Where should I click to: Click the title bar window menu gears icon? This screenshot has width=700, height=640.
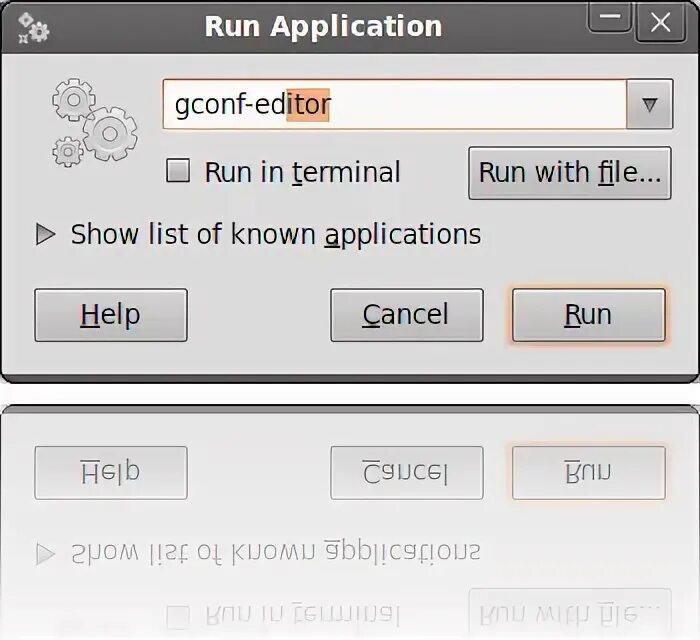(33, 28)
